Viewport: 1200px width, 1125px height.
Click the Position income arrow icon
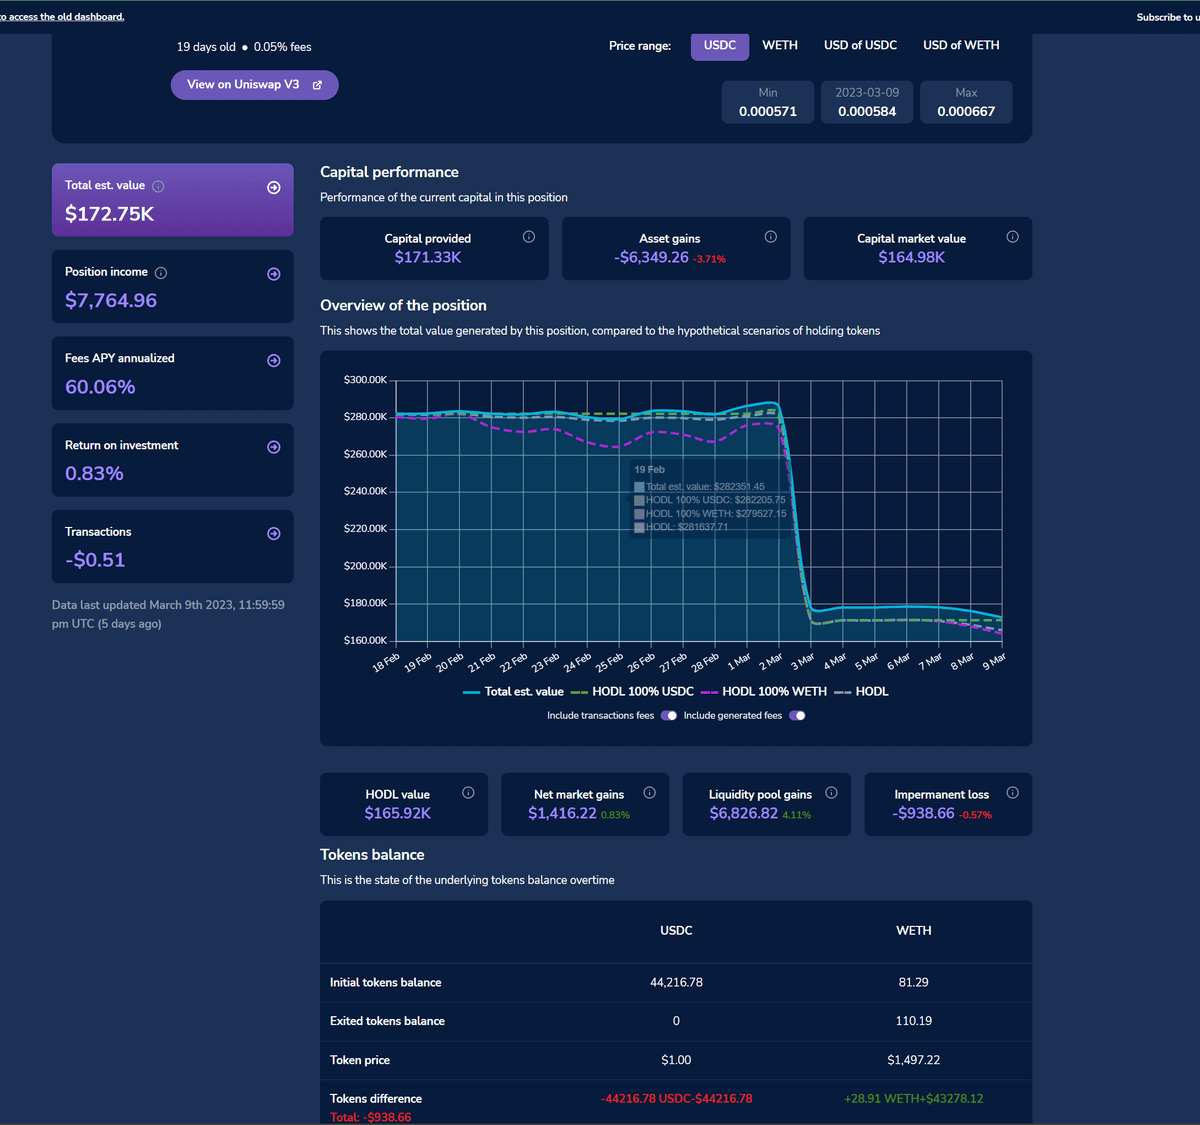tap(274, 274)
